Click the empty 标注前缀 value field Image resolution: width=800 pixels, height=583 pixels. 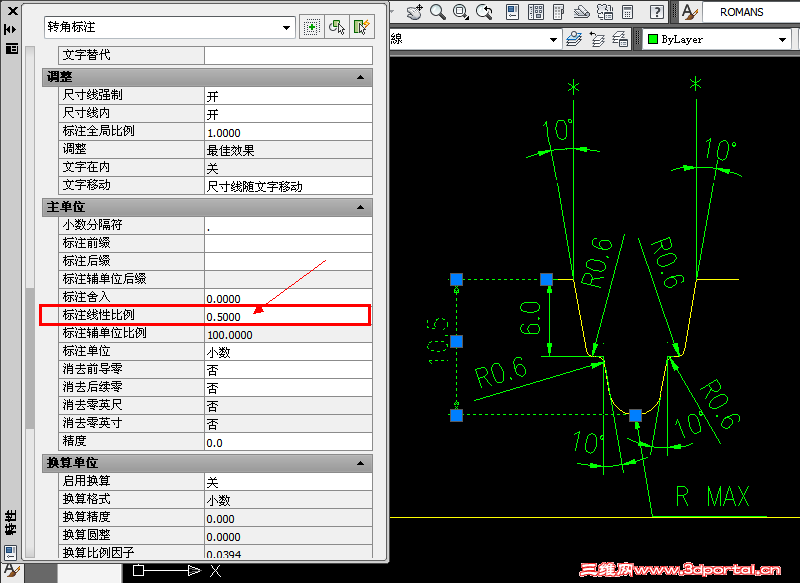click(x=288, y=244)
